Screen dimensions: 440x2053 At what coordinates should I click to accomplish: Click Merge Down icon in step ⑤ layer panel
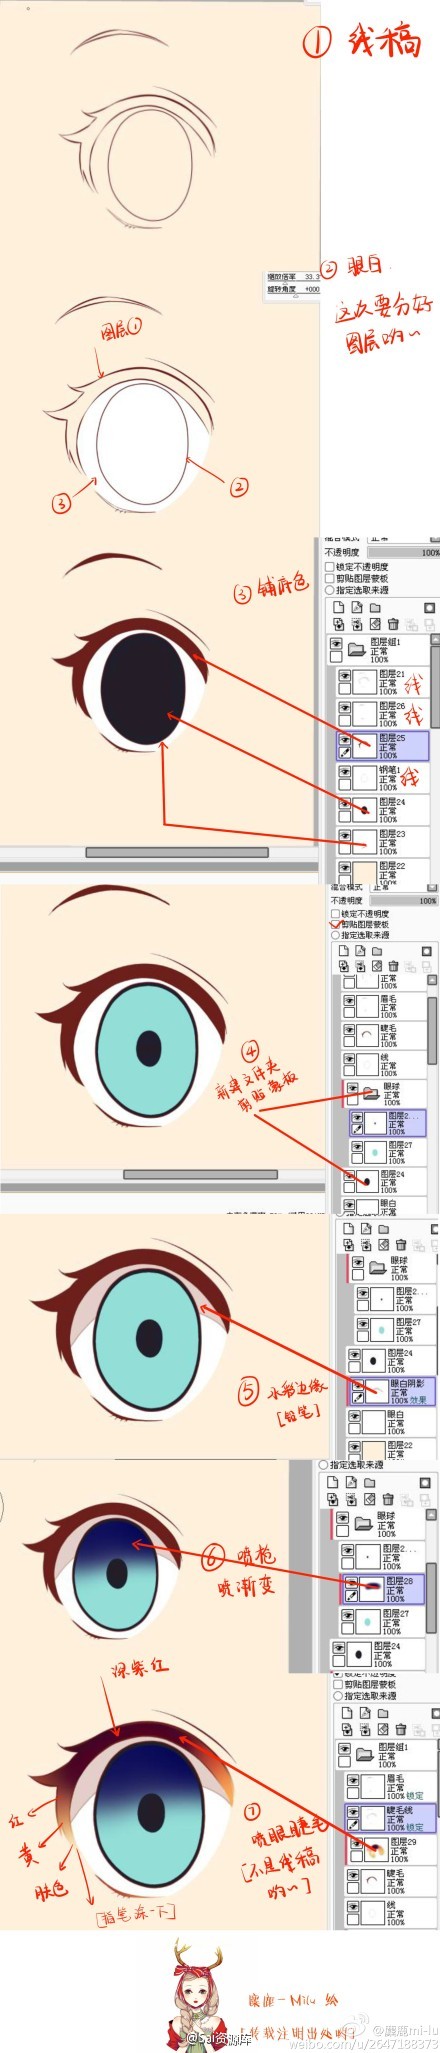point(366,1245)
